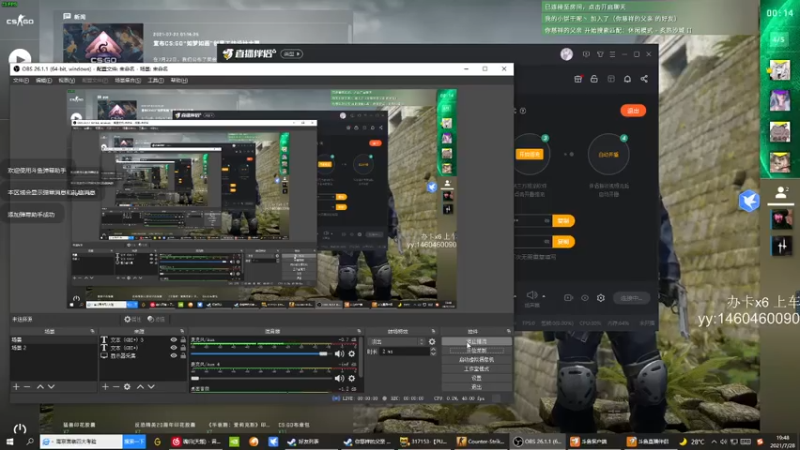
Task: Click the orange exit button in streaming companion
Action: tap(633, 111)
